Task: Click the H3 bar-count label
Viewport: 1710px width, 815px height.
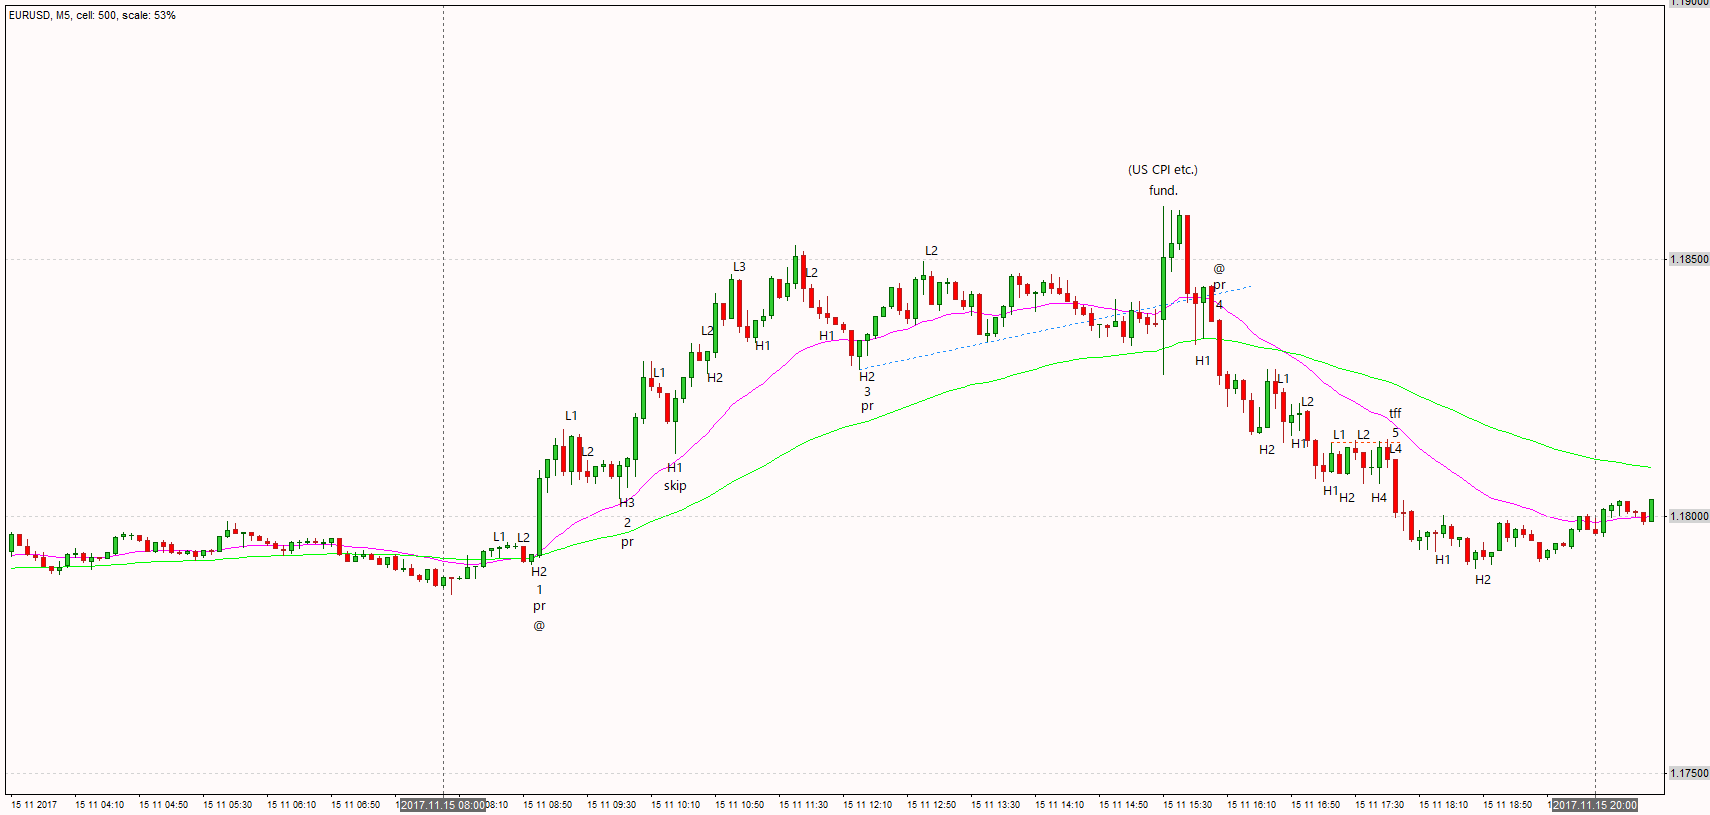Action: (627, 503)
